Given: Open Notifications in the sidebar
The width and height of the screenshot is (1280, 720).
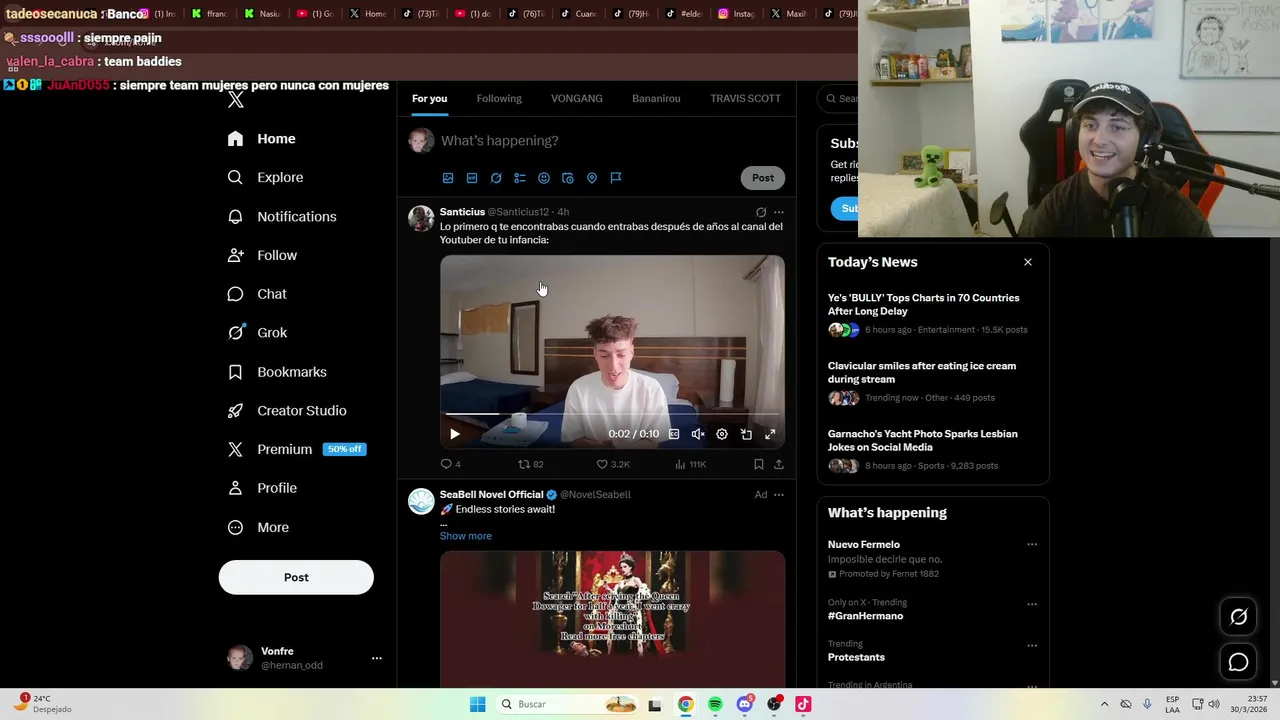Looking at the screenshot, I should click(x=282, y=216).
